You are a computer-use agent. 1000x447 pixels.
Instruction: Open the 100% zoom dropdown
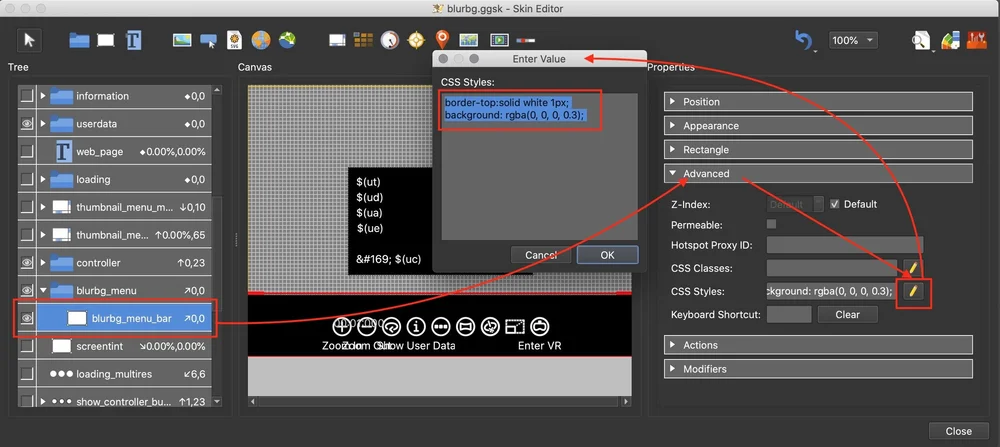coord(853,40)
